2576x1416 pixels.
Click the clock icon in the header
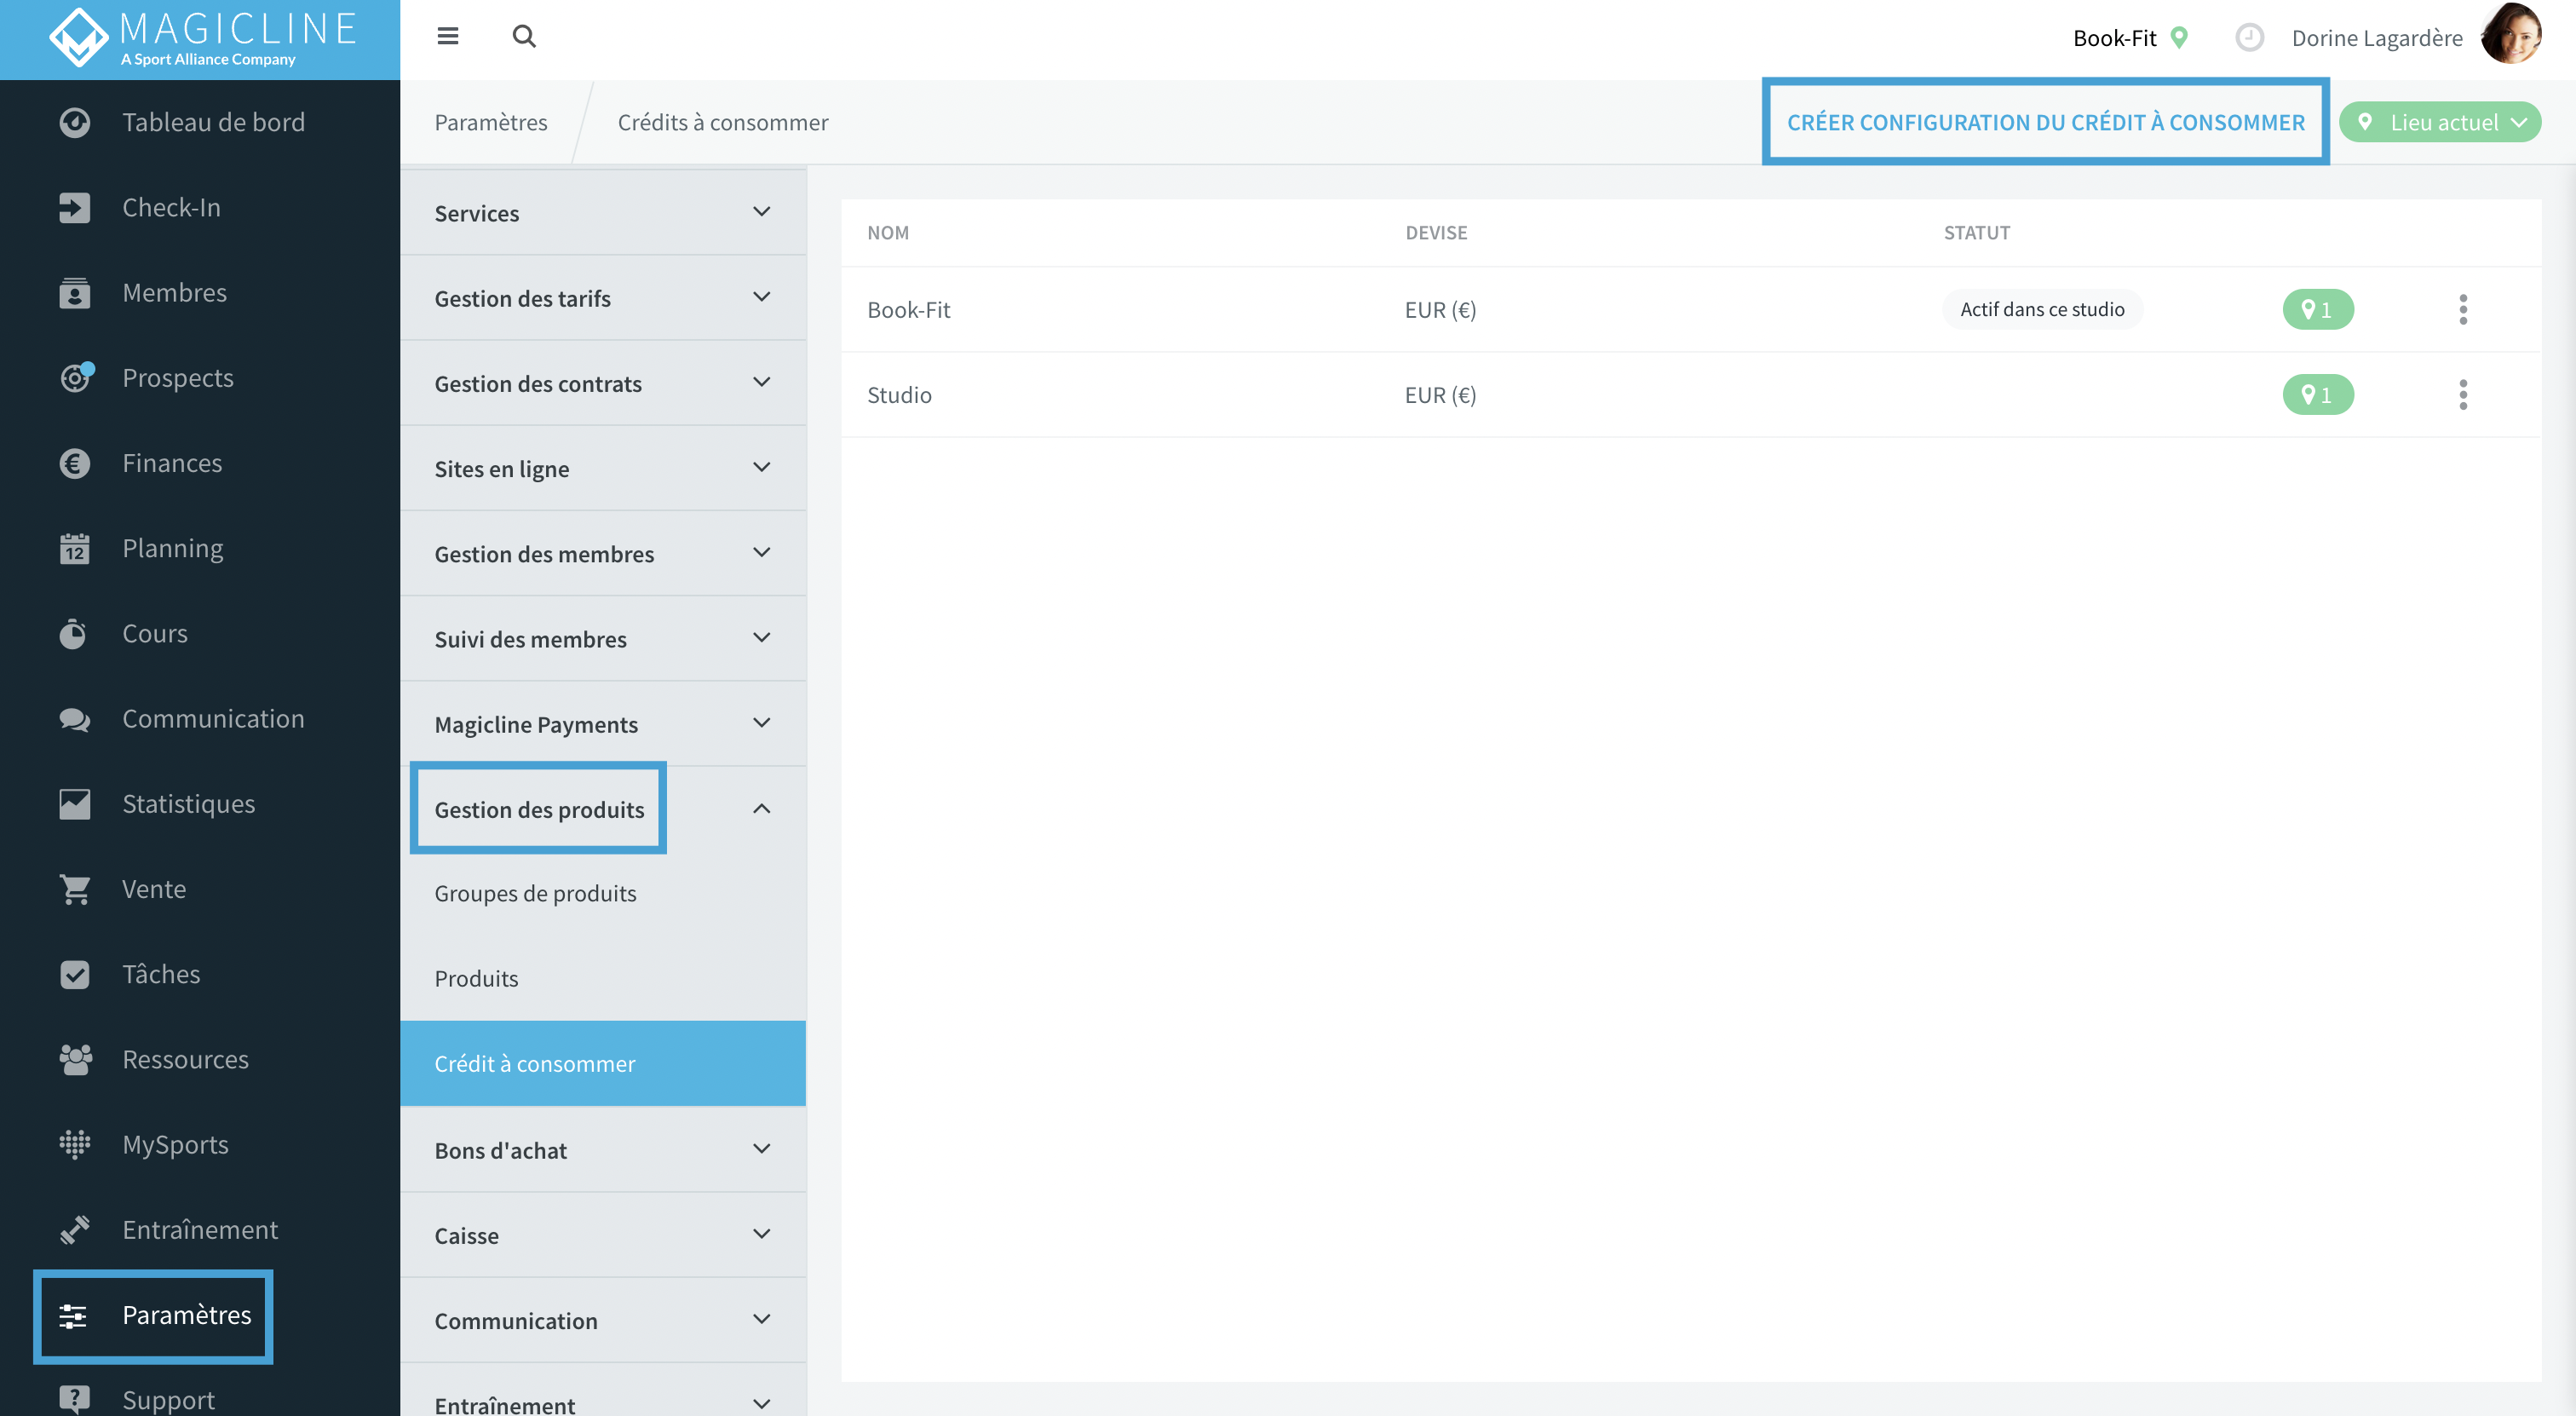tap(2249, 38)
